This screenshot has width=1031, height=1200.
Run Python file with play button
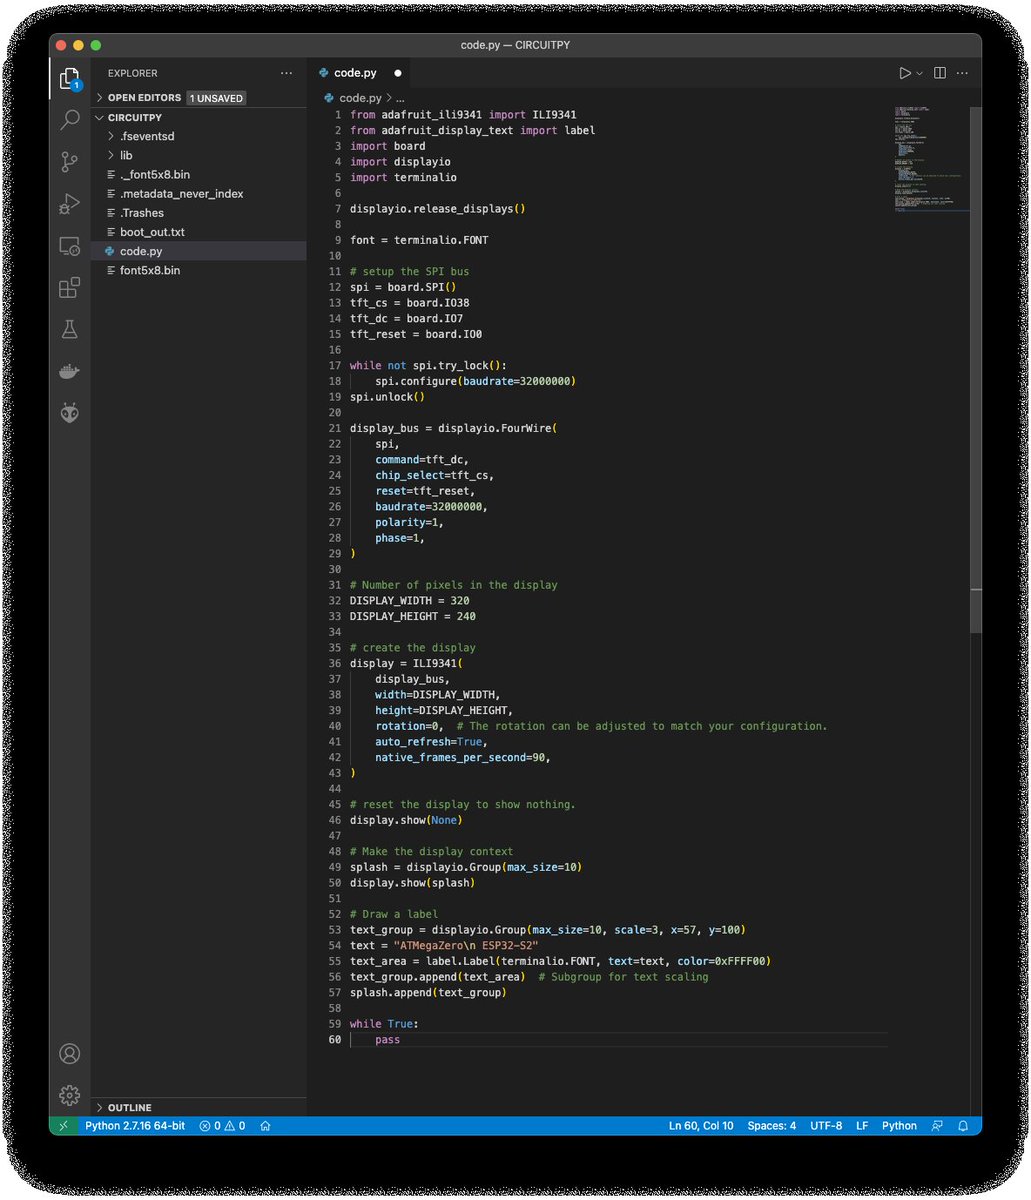pyautogui.click(x=904, y=73)
